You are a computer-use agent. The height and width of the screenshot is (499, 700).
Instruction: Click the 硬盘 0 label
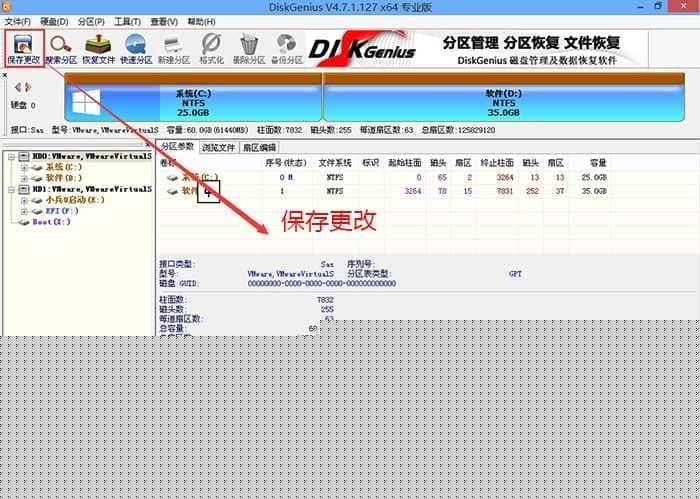tap(23, 105)
